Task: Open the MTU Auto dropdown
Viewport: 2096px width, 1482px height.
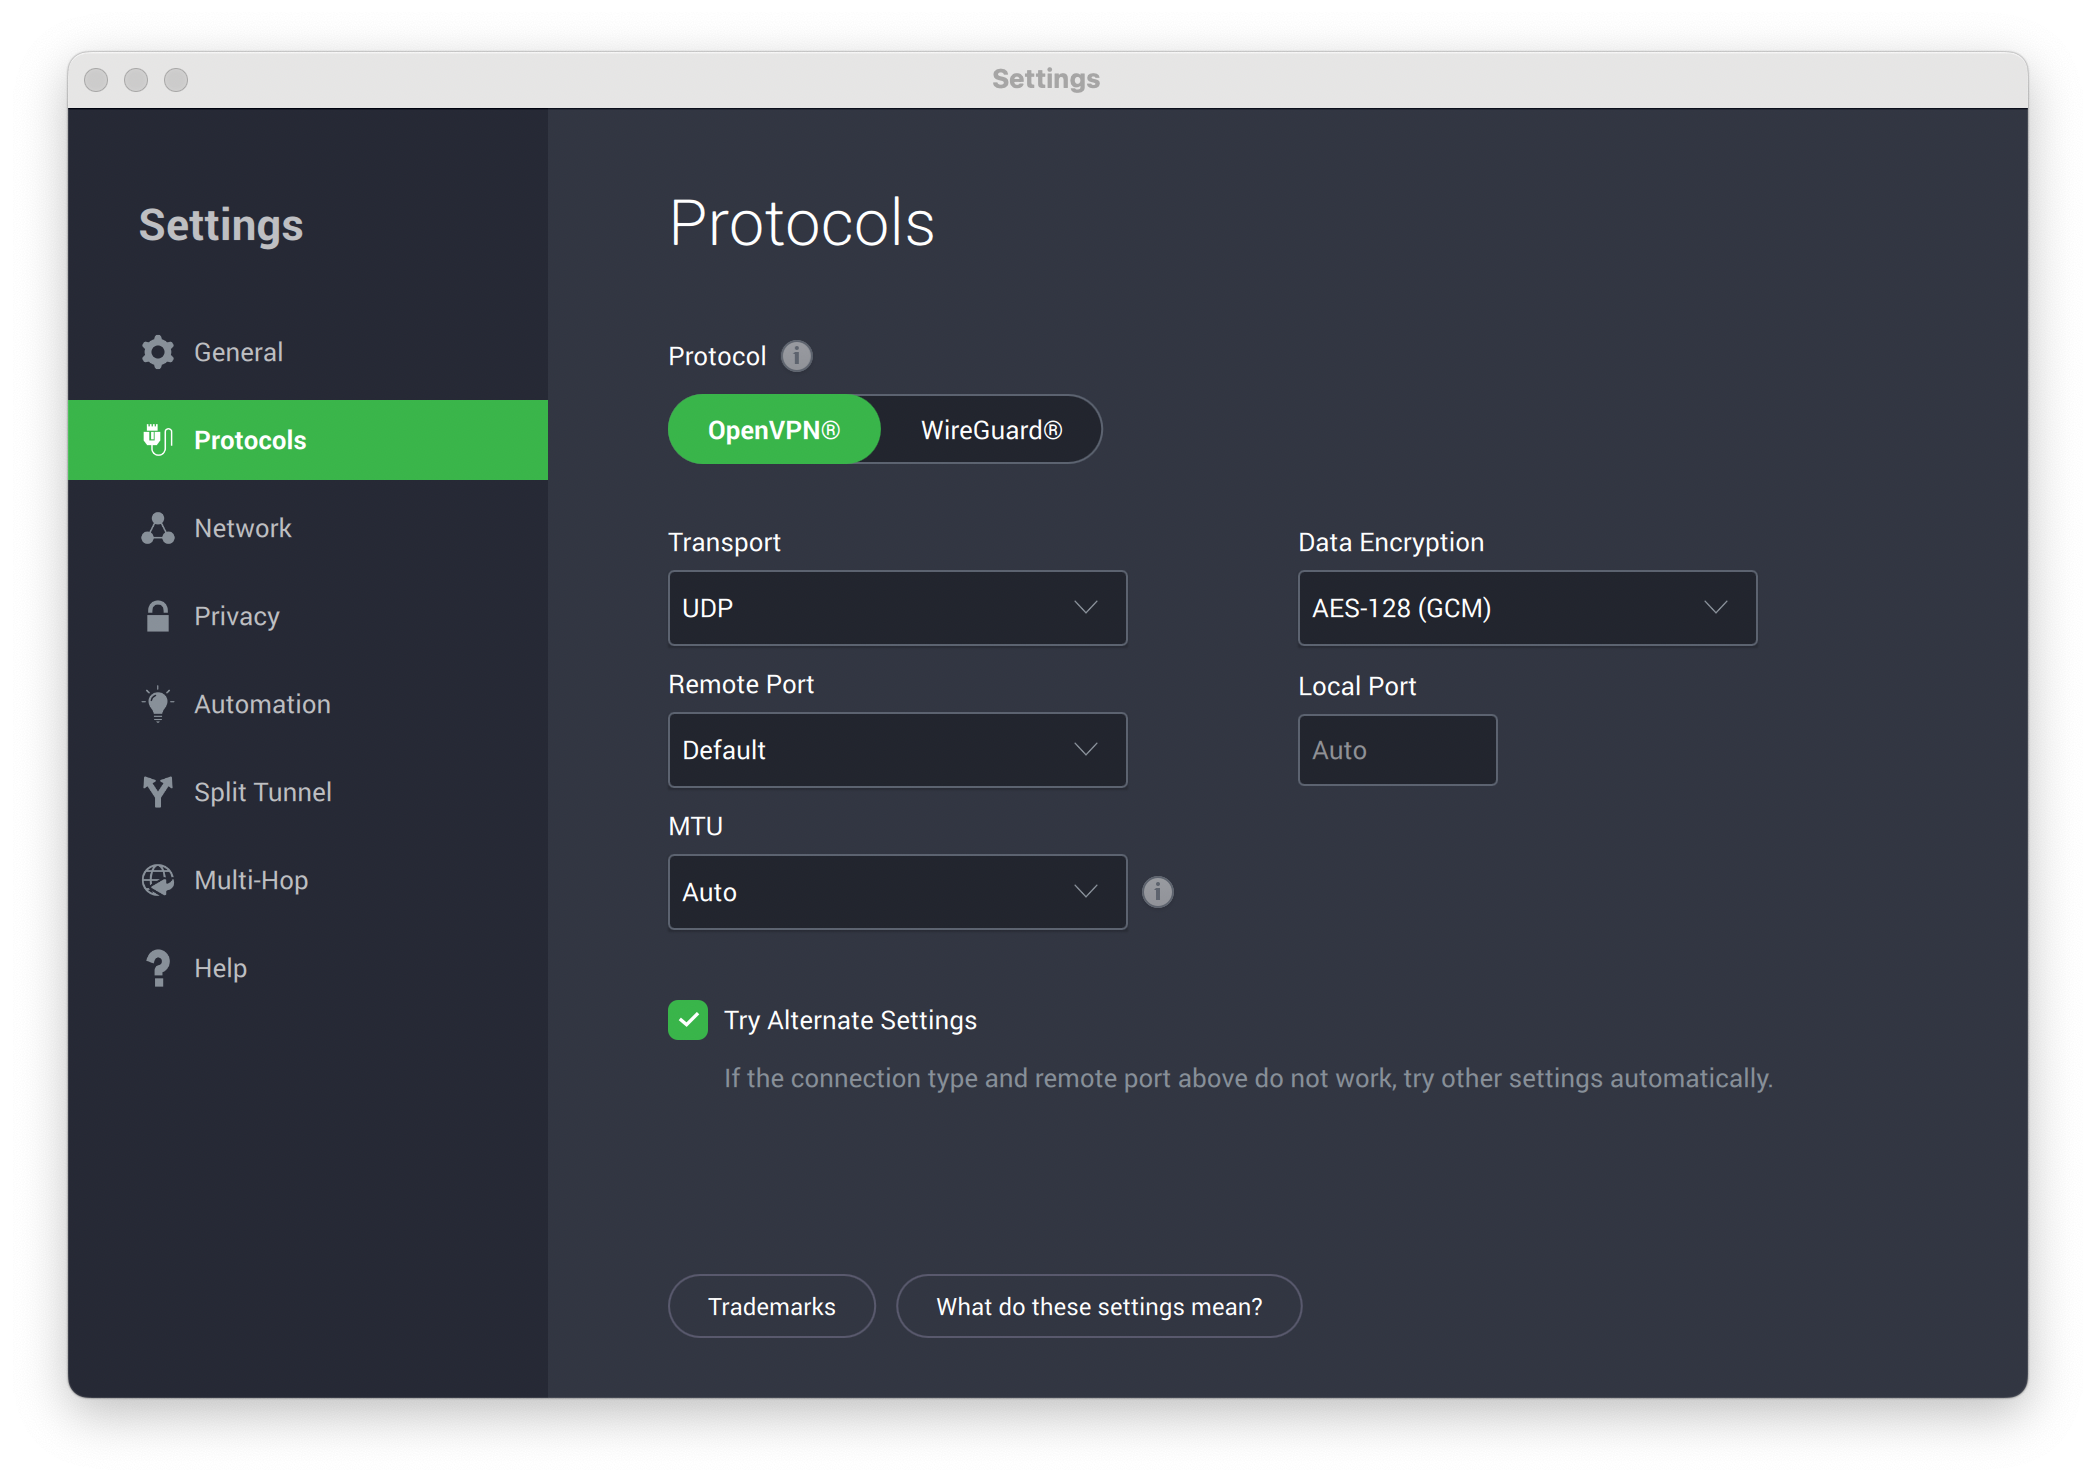Action: [897, 892]
